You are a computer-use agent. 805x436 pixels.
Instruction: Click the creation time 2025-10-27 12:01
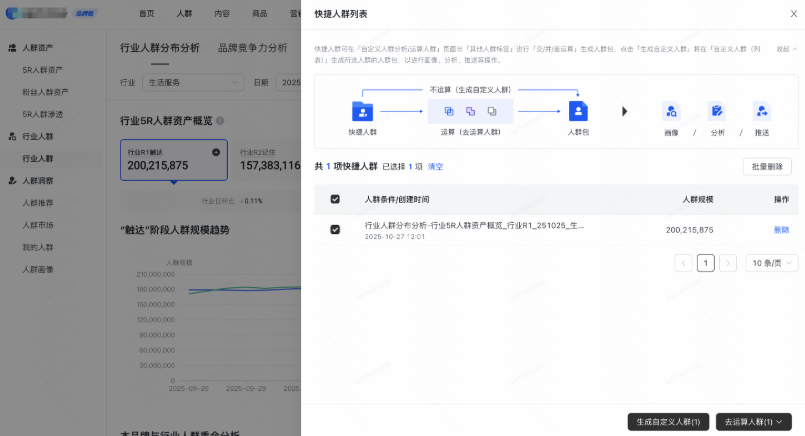tap(395, 237)
